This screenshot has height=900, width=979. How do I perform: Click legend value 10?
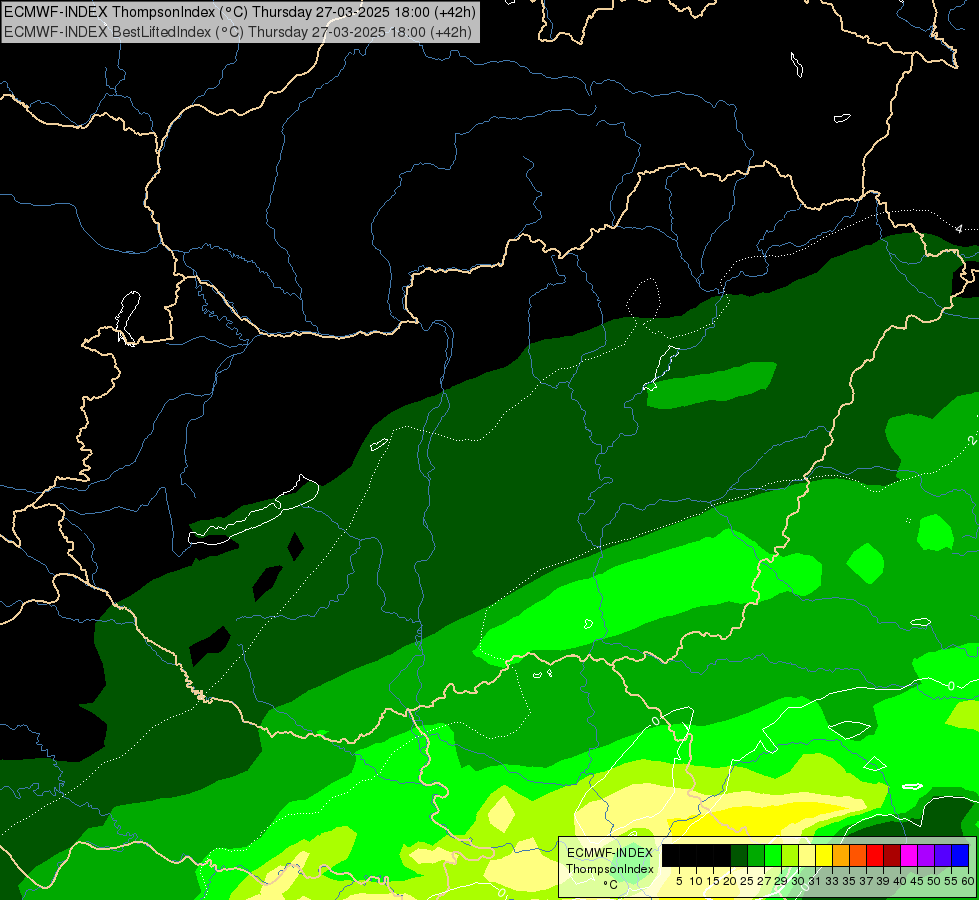pyautogui.click(x=696, y=881)
